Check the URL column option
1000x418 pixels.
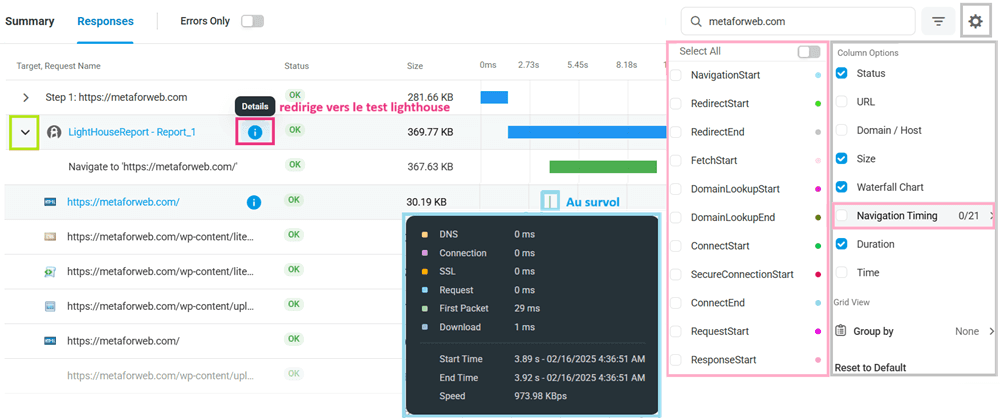[842, 101]
